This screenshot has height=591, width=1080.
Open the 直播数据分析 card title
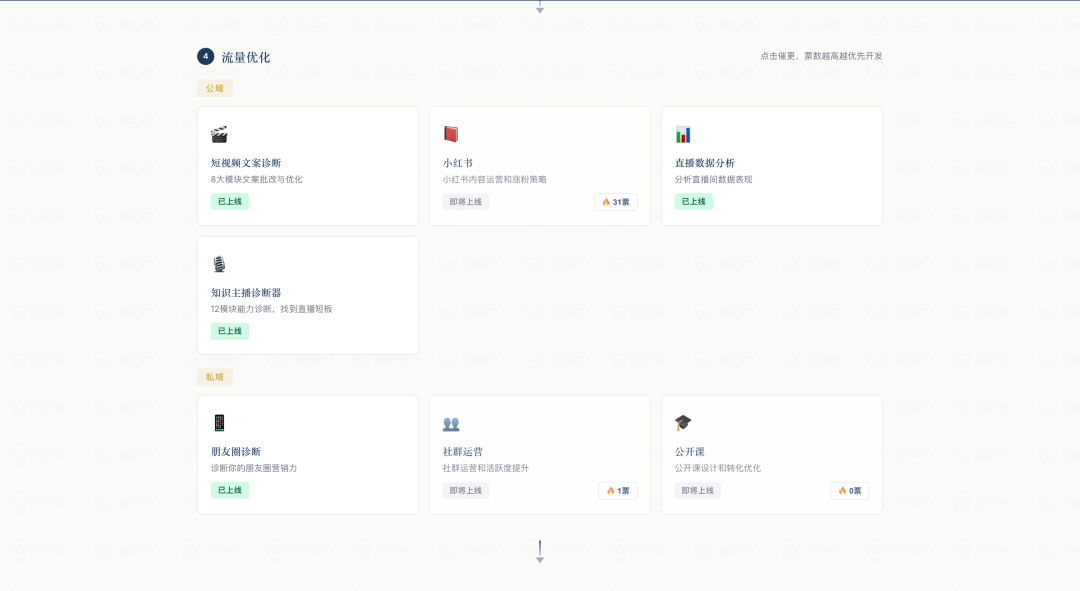tap(705, 163)
